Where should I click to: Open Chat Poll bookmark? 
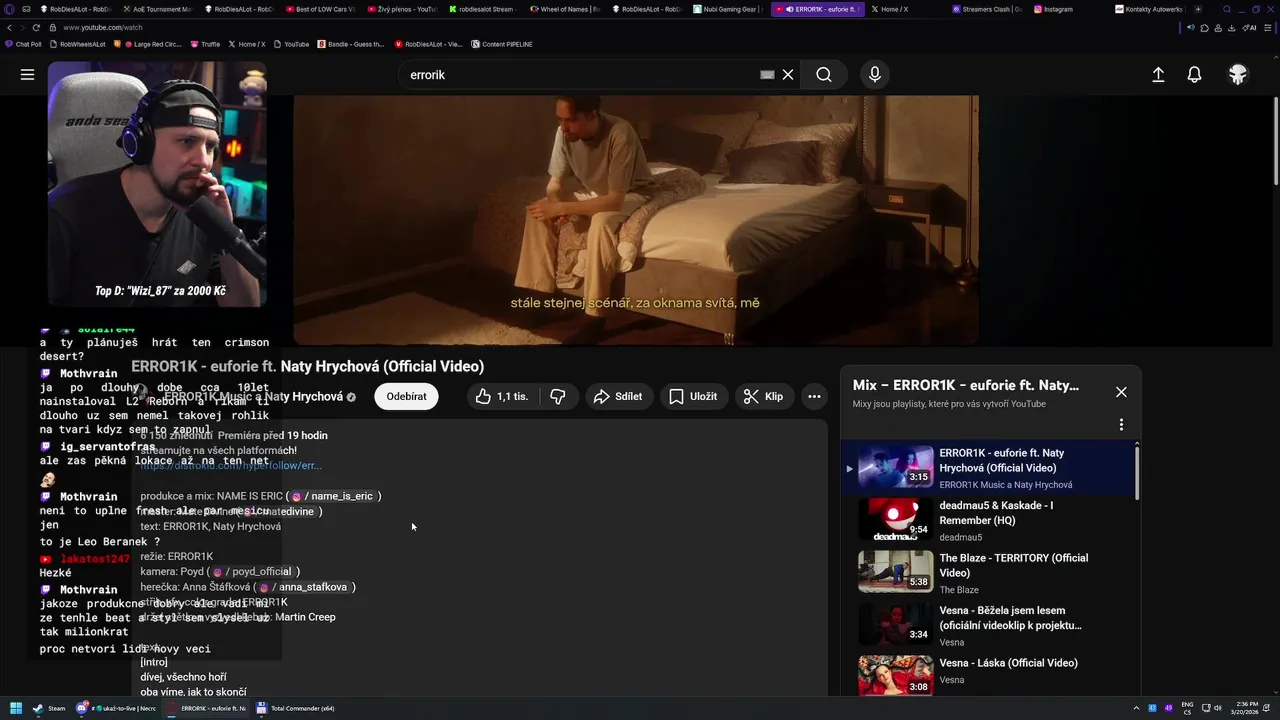24,44
